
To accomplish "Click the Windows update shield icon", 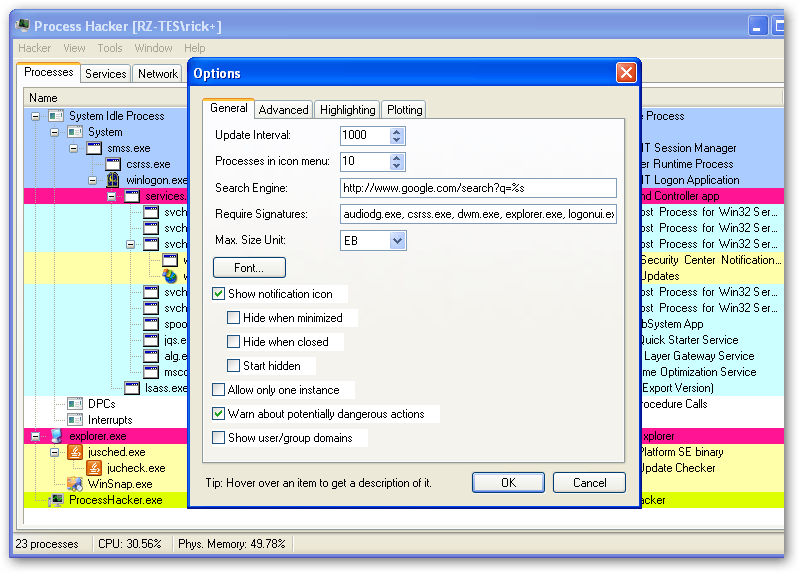I will 170,276.
